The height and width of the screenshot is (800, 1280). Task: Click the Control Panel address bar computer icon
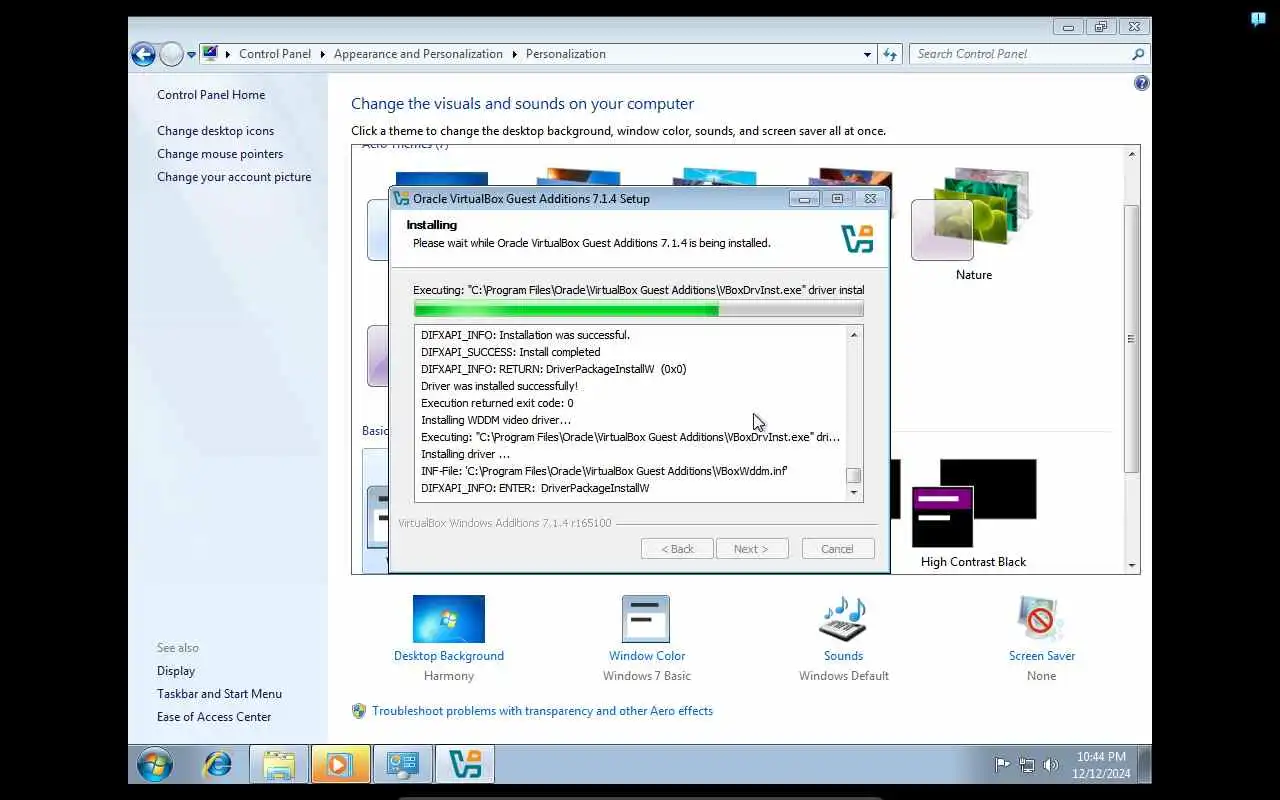click(211, 54)
